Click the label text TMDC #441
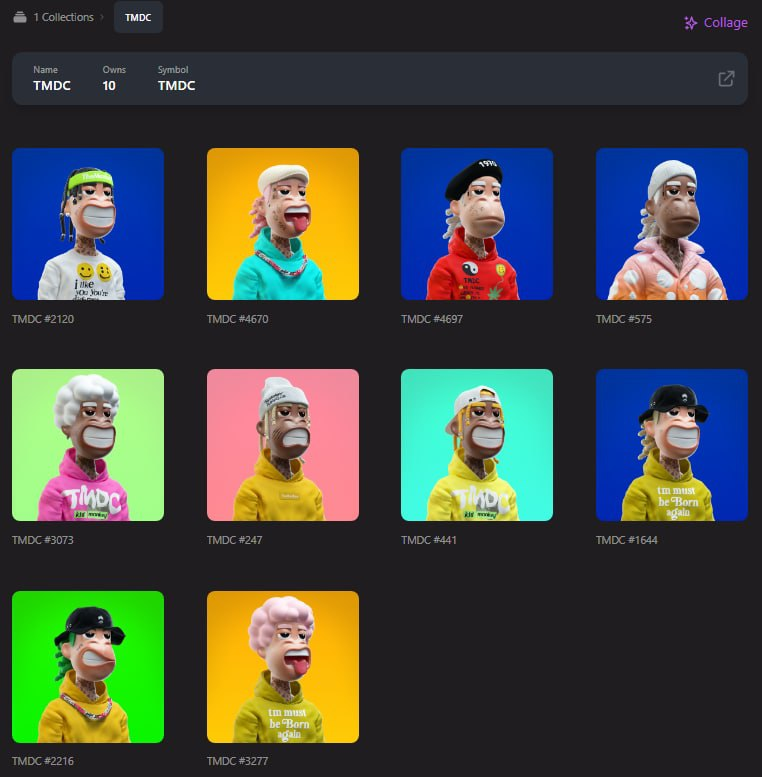Viewport: 762px width, 777px height. tap(429, 540)
